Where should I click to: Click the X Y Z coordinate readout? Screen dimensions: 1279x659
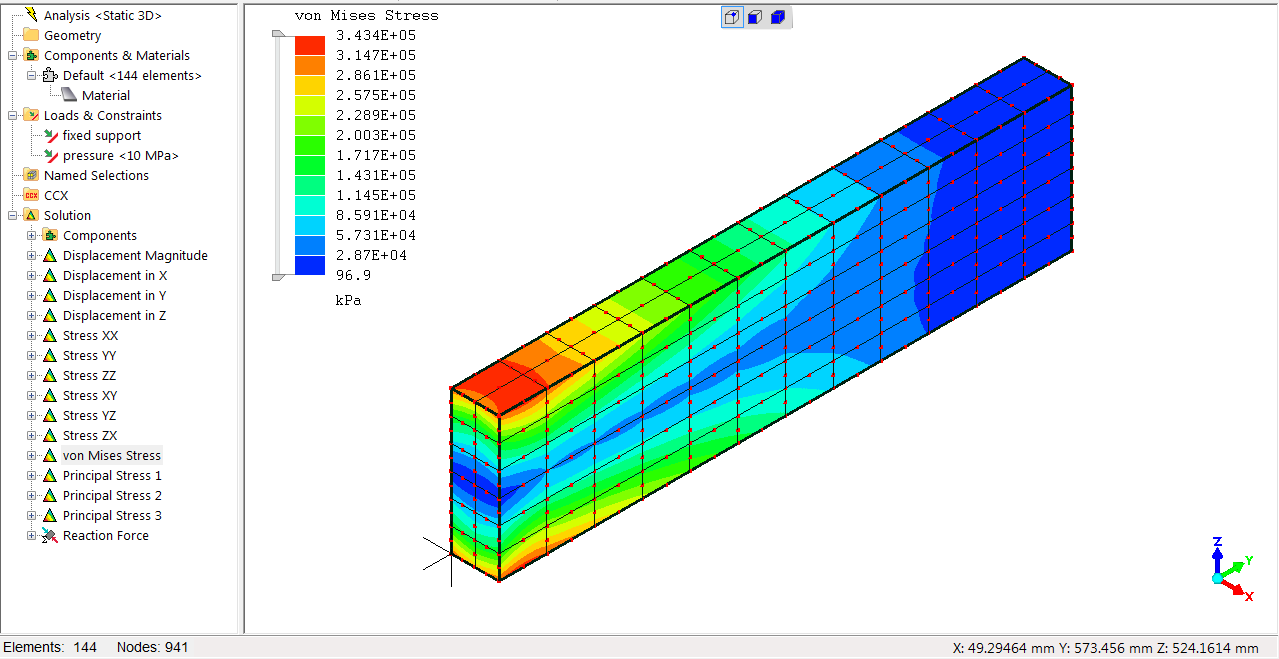point(1106,648)
